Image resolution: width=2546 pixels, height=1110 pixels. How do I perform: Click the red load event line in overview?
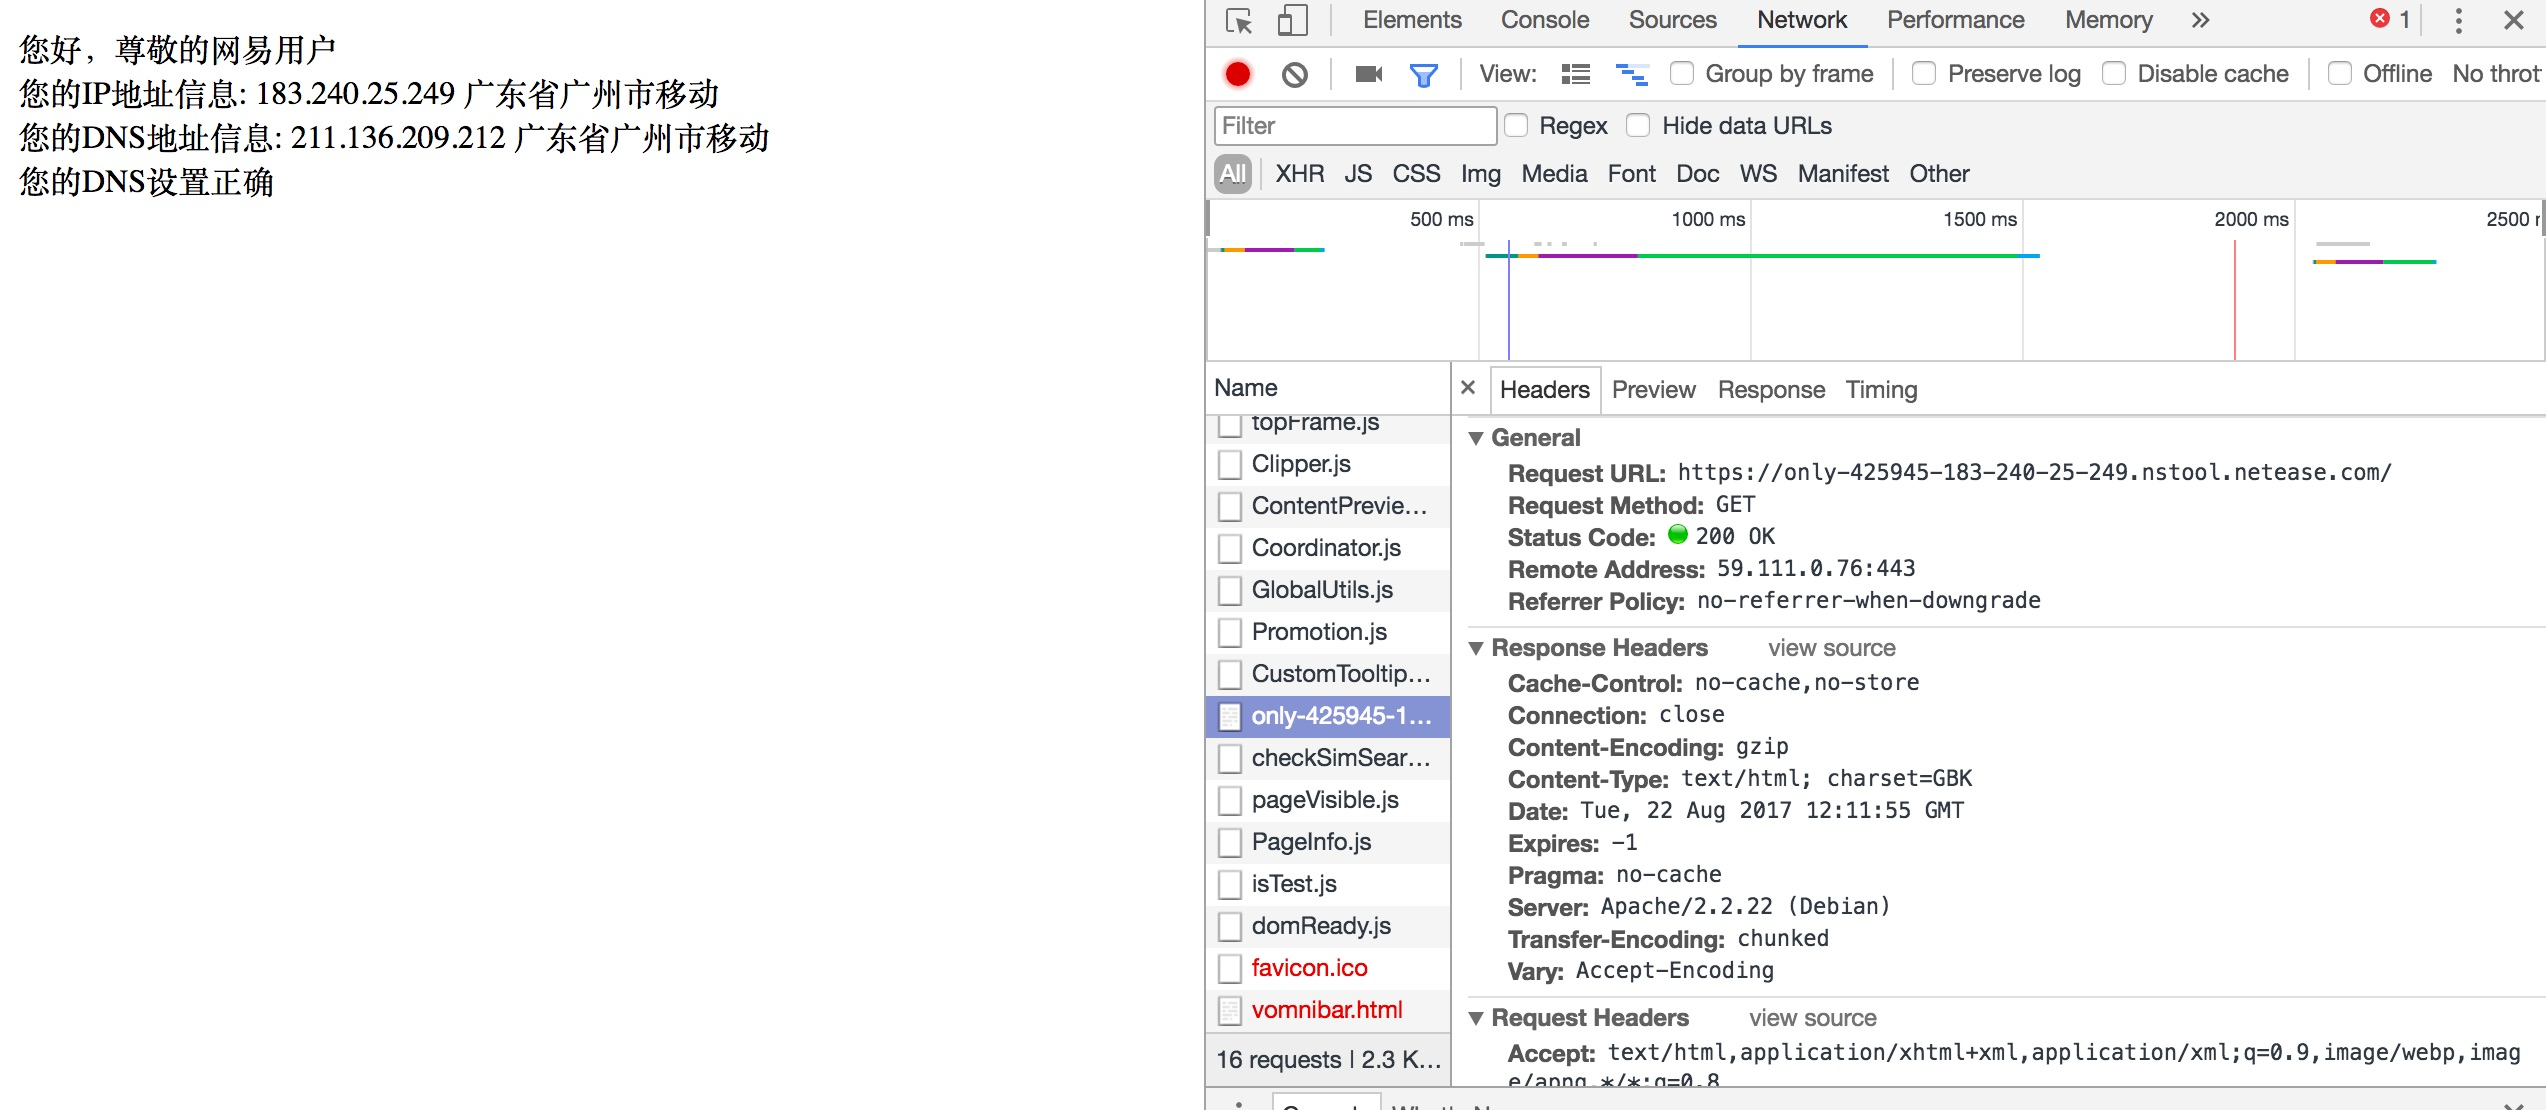2235,300
